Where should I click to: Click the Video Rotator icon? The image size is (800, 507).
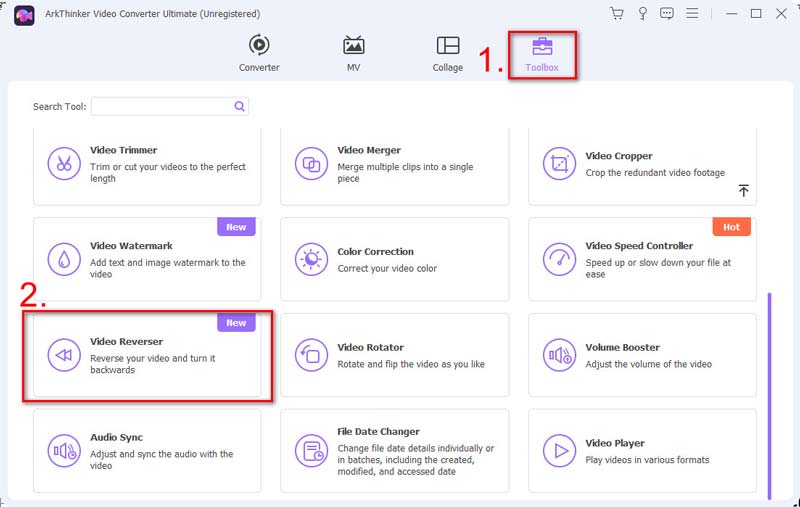(x=311, y=355)
